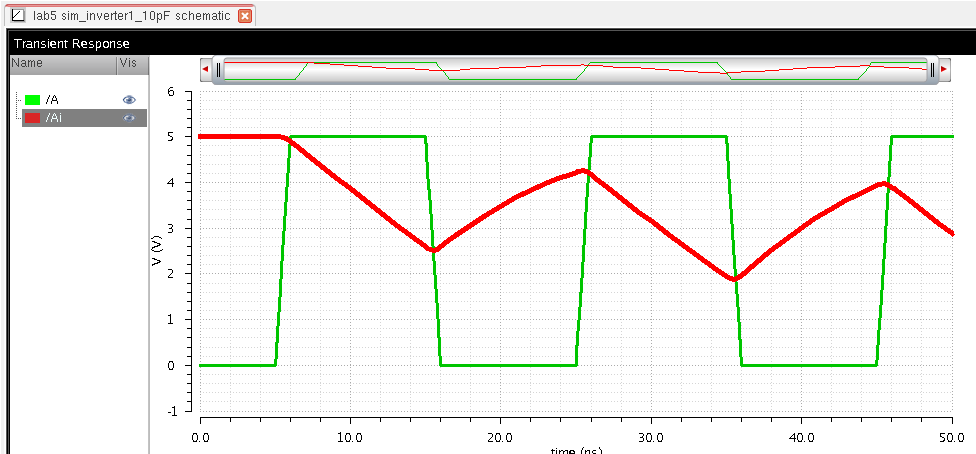This screenshot has width=976, height=454.
Task: Select the lab5 sim_inverter1_10pF schematic tab
Action: pyautogui.click(x=129, y=16)
